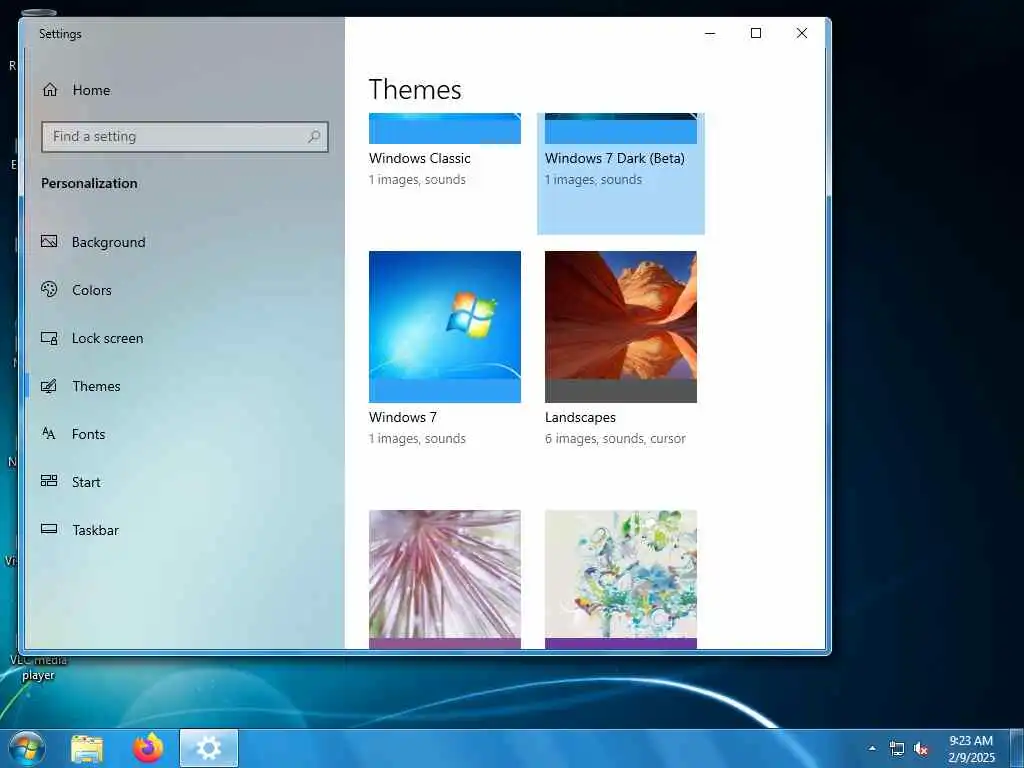Focus the Find a setting search box
The height and width of the screenshot is (768, 1024).
[185, 136]
